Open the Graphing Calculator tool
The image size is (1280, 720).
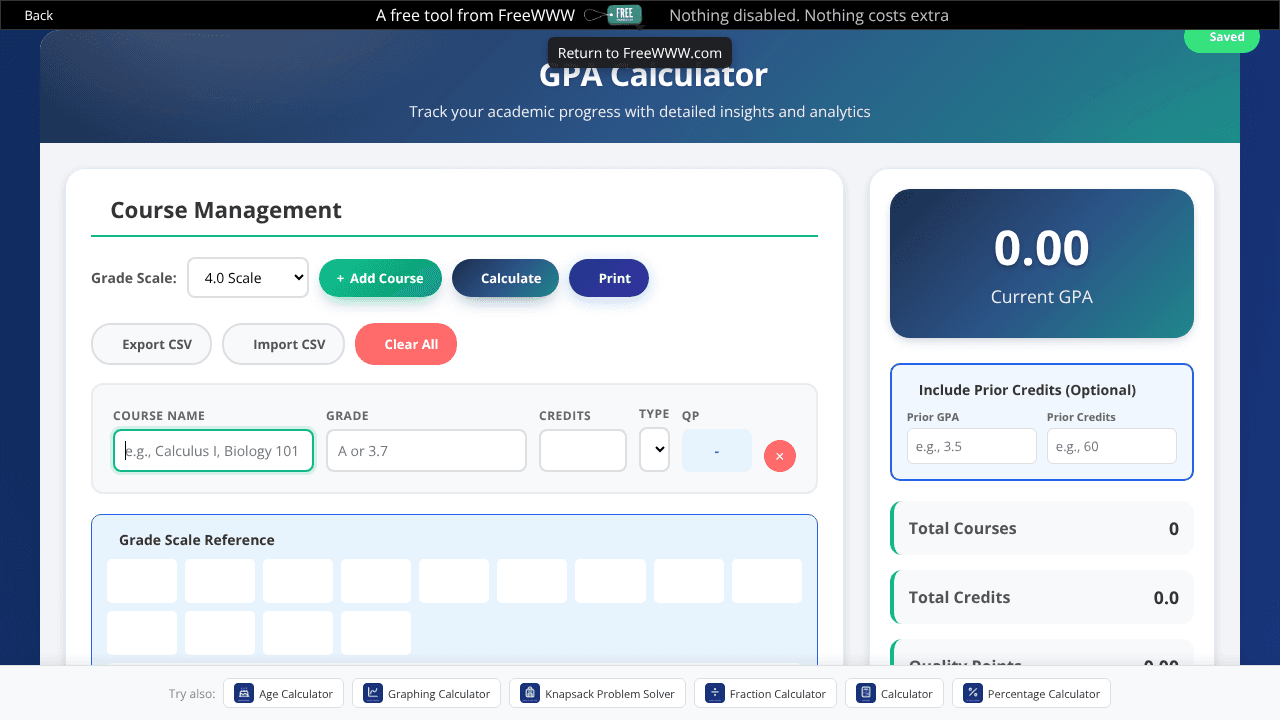(427, 693)
